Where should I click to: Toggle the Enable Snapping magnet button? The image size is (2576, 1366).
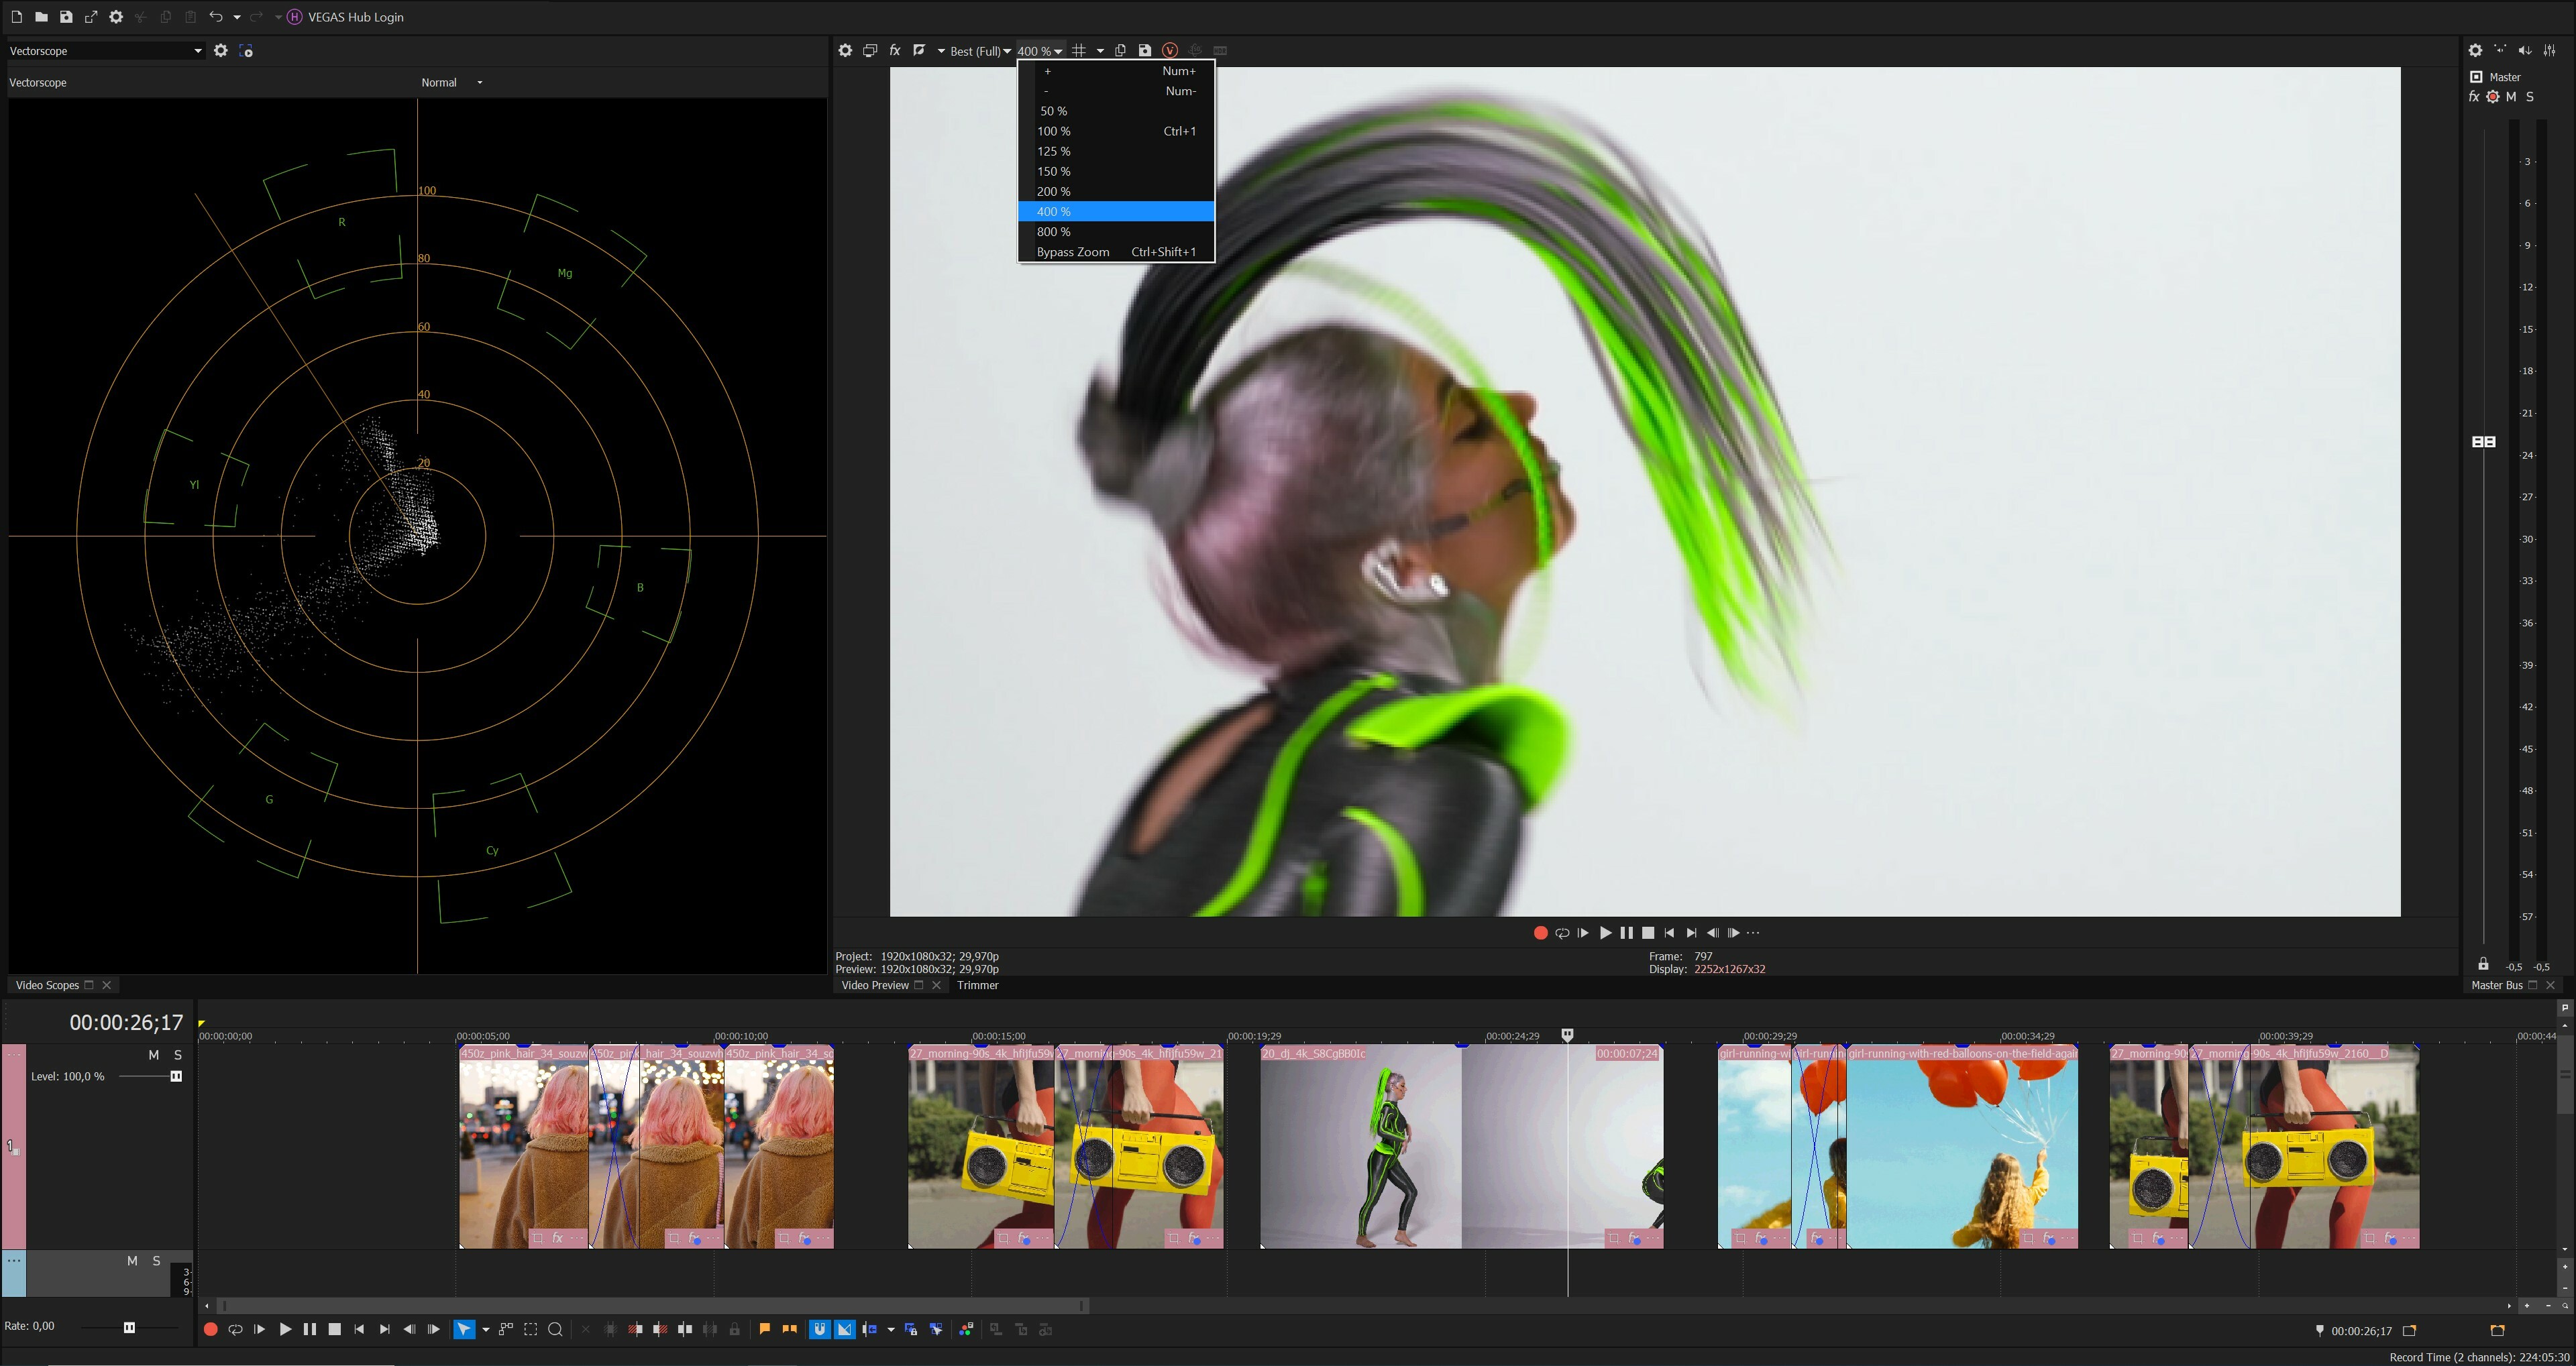[x=819, y=1329]
